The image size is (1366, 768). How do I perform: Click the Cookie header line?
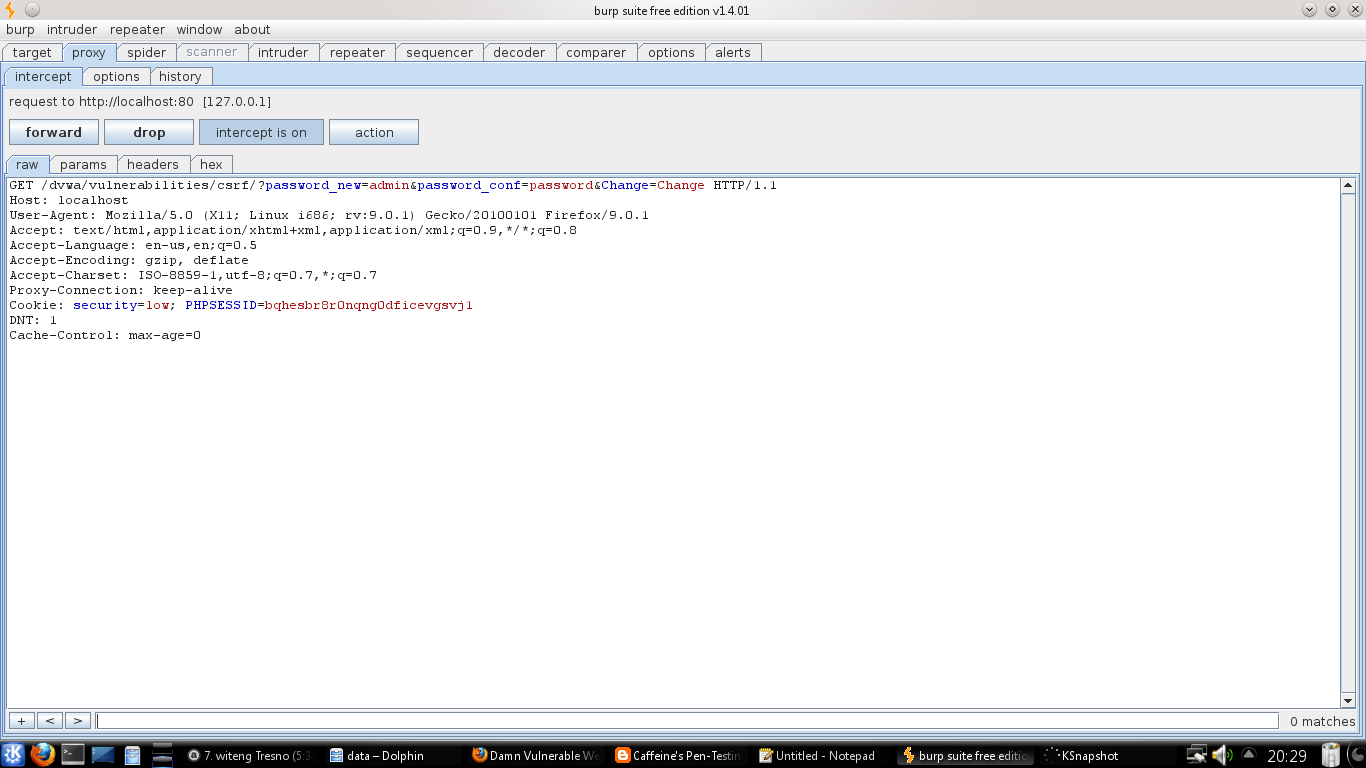pos(241,305)
